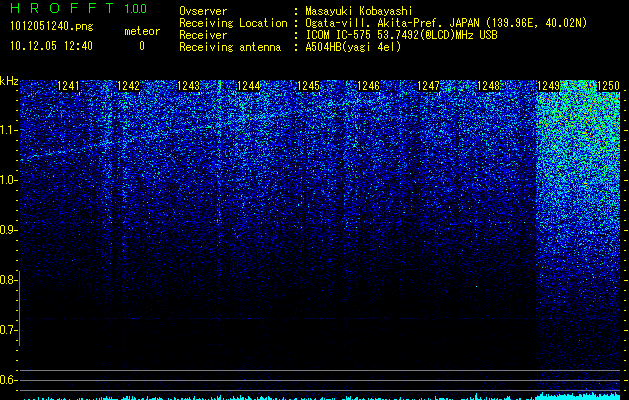629x400 pixels.
Task: Click the Receiving Location label
Action: click(233, 23)
